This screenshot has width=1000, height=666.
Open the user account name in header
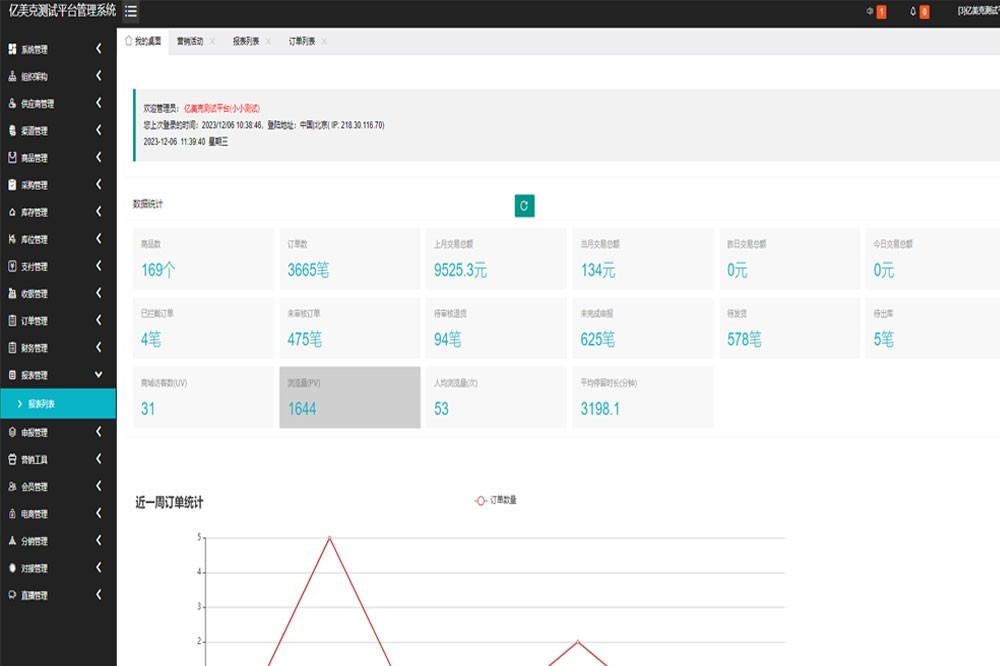(x=975, y=12)
